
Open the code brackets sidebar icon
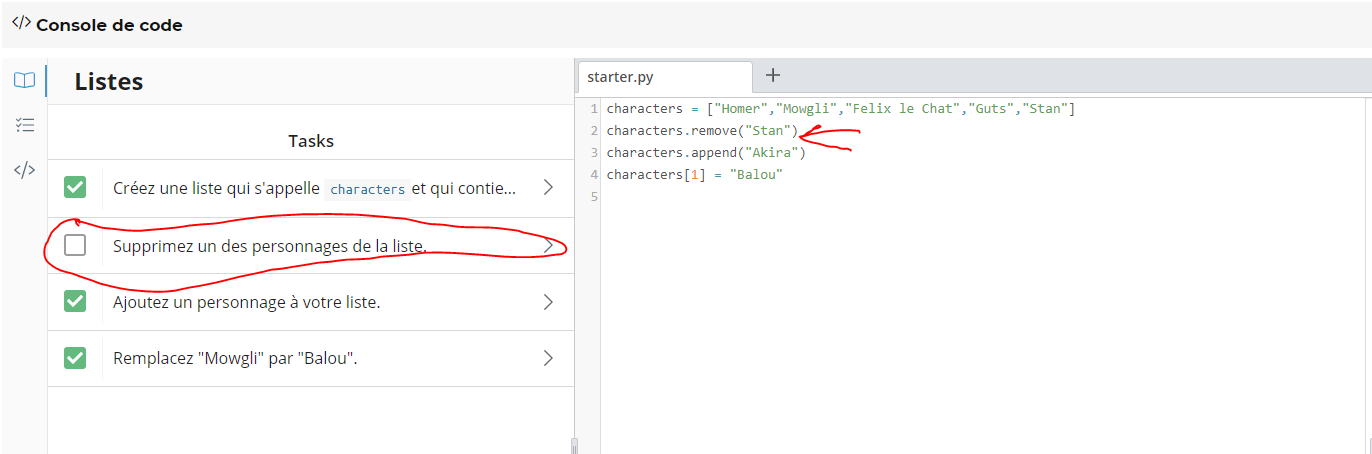[x=24, y=170]
